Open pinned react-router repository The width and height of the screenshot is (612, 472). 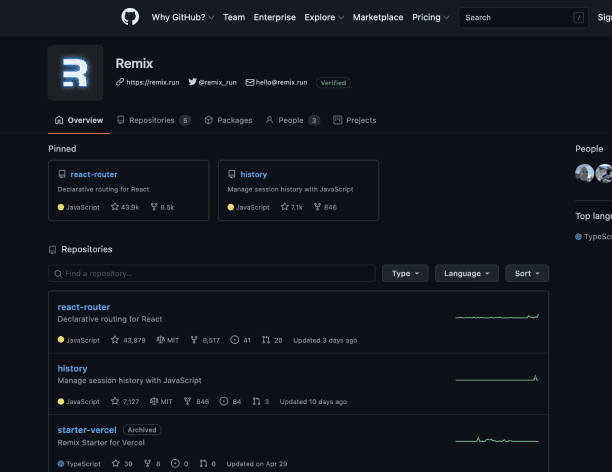pos(94,175)
